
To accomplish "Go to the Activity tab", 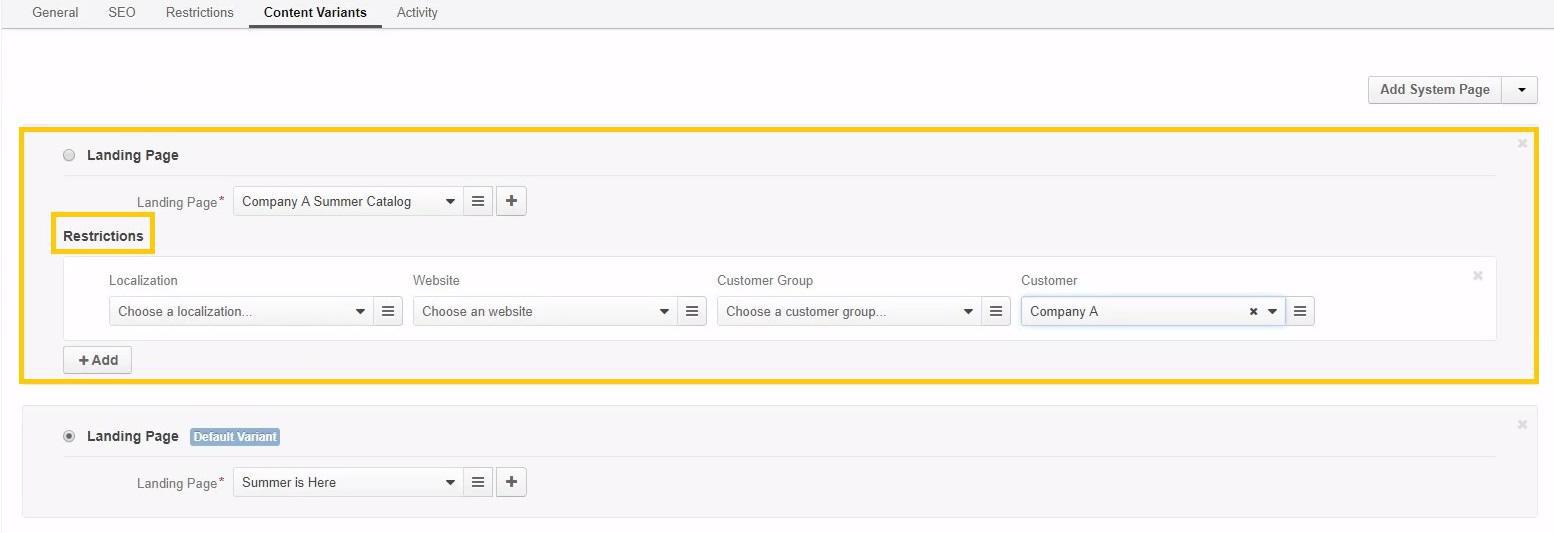I will click(x=417, y=13).
